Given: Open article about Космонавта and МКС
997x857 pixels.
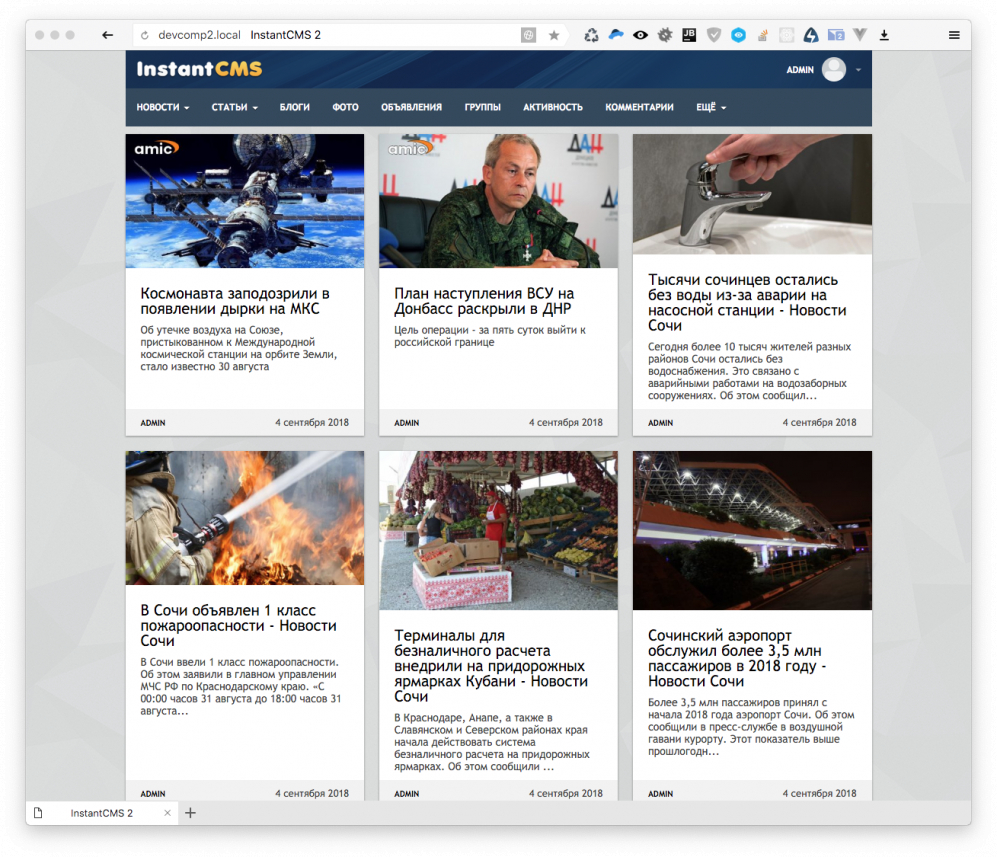Looking at the screenshot, I should point(235,301).
